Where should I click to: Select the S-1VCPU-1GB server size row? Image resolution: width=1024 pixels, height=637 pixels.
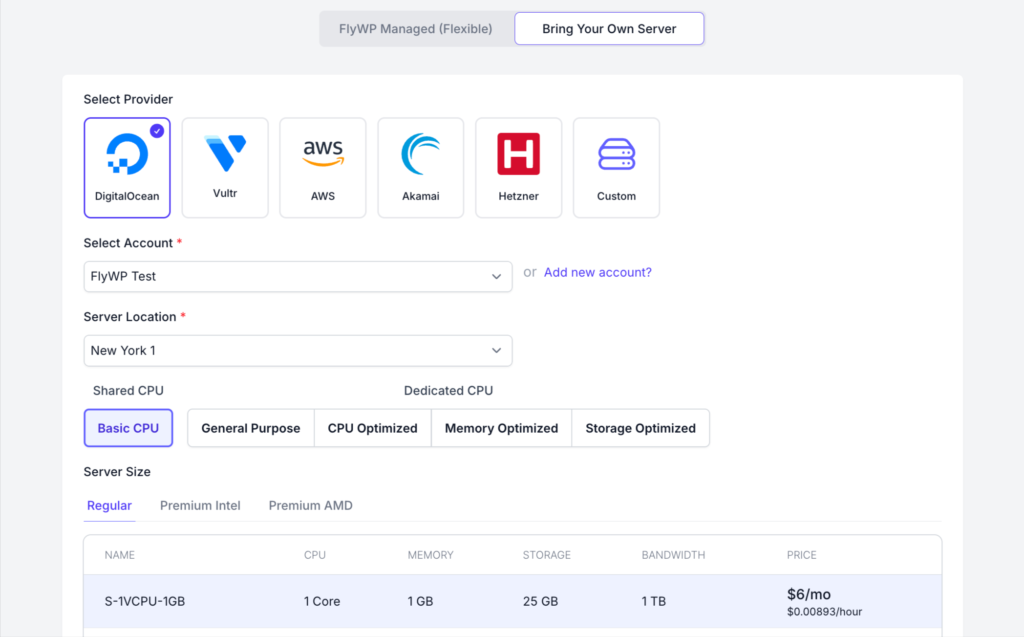(x=512, y=601)
